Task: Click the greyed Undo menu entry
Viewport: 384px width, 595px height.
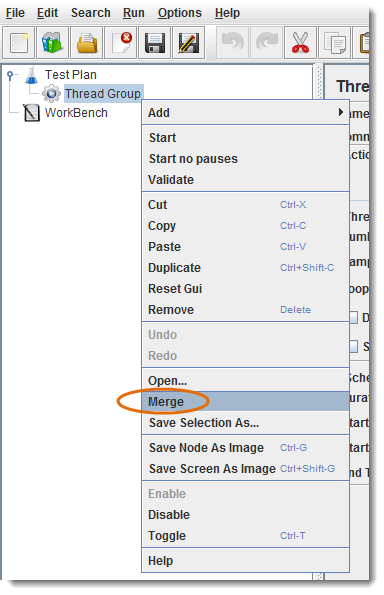Action: (x=246, y=335)
